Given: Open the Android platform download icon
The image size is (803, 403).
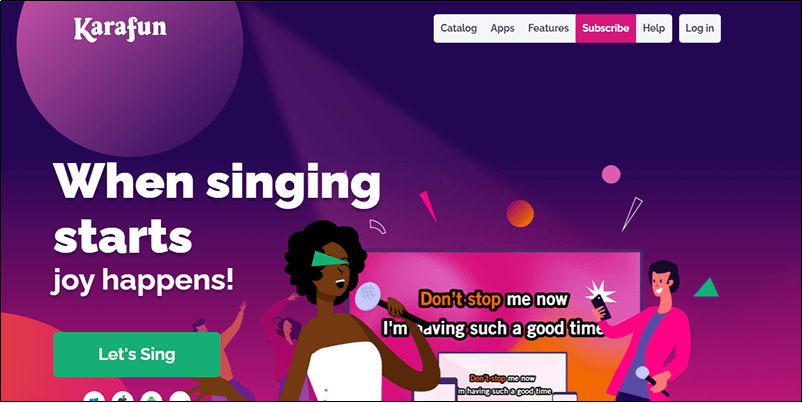Looking at the screenshot, I should pyautogui.click(x=151, y=396).
